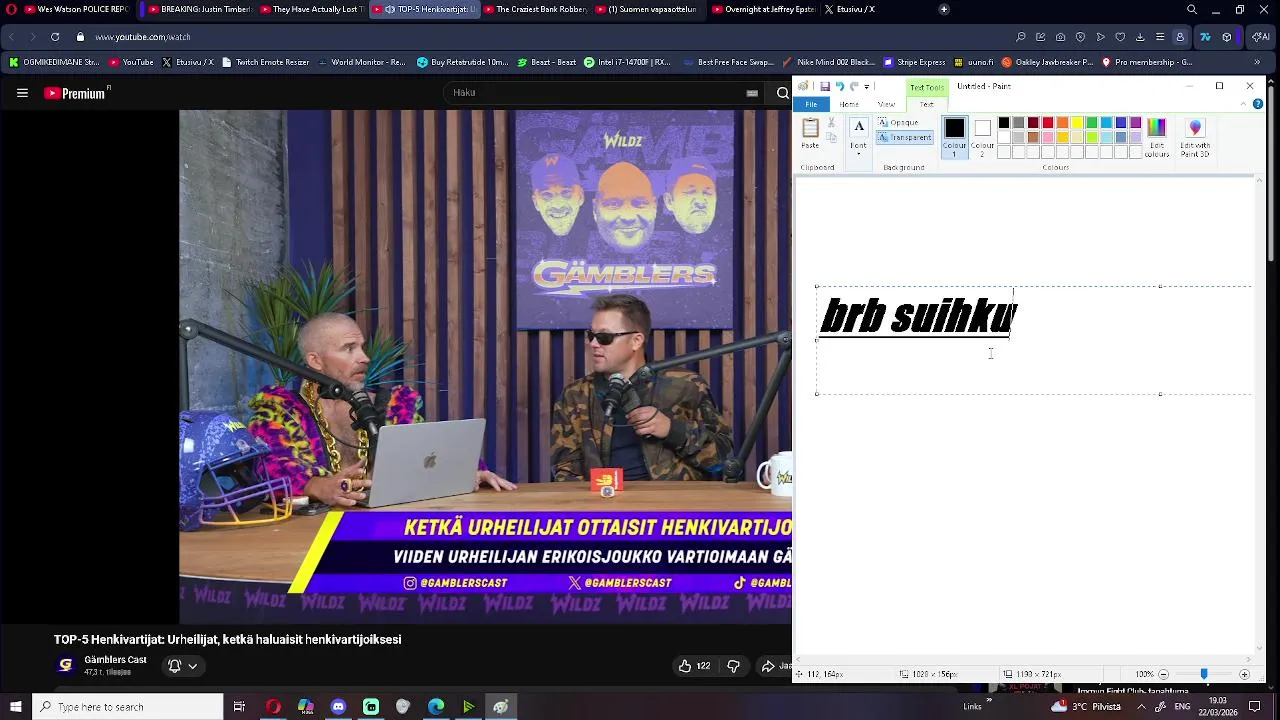The height and width of the screenshot is (720, 1280).
Task: Pick the red swatch in the palette
Action: [1047, 123]
